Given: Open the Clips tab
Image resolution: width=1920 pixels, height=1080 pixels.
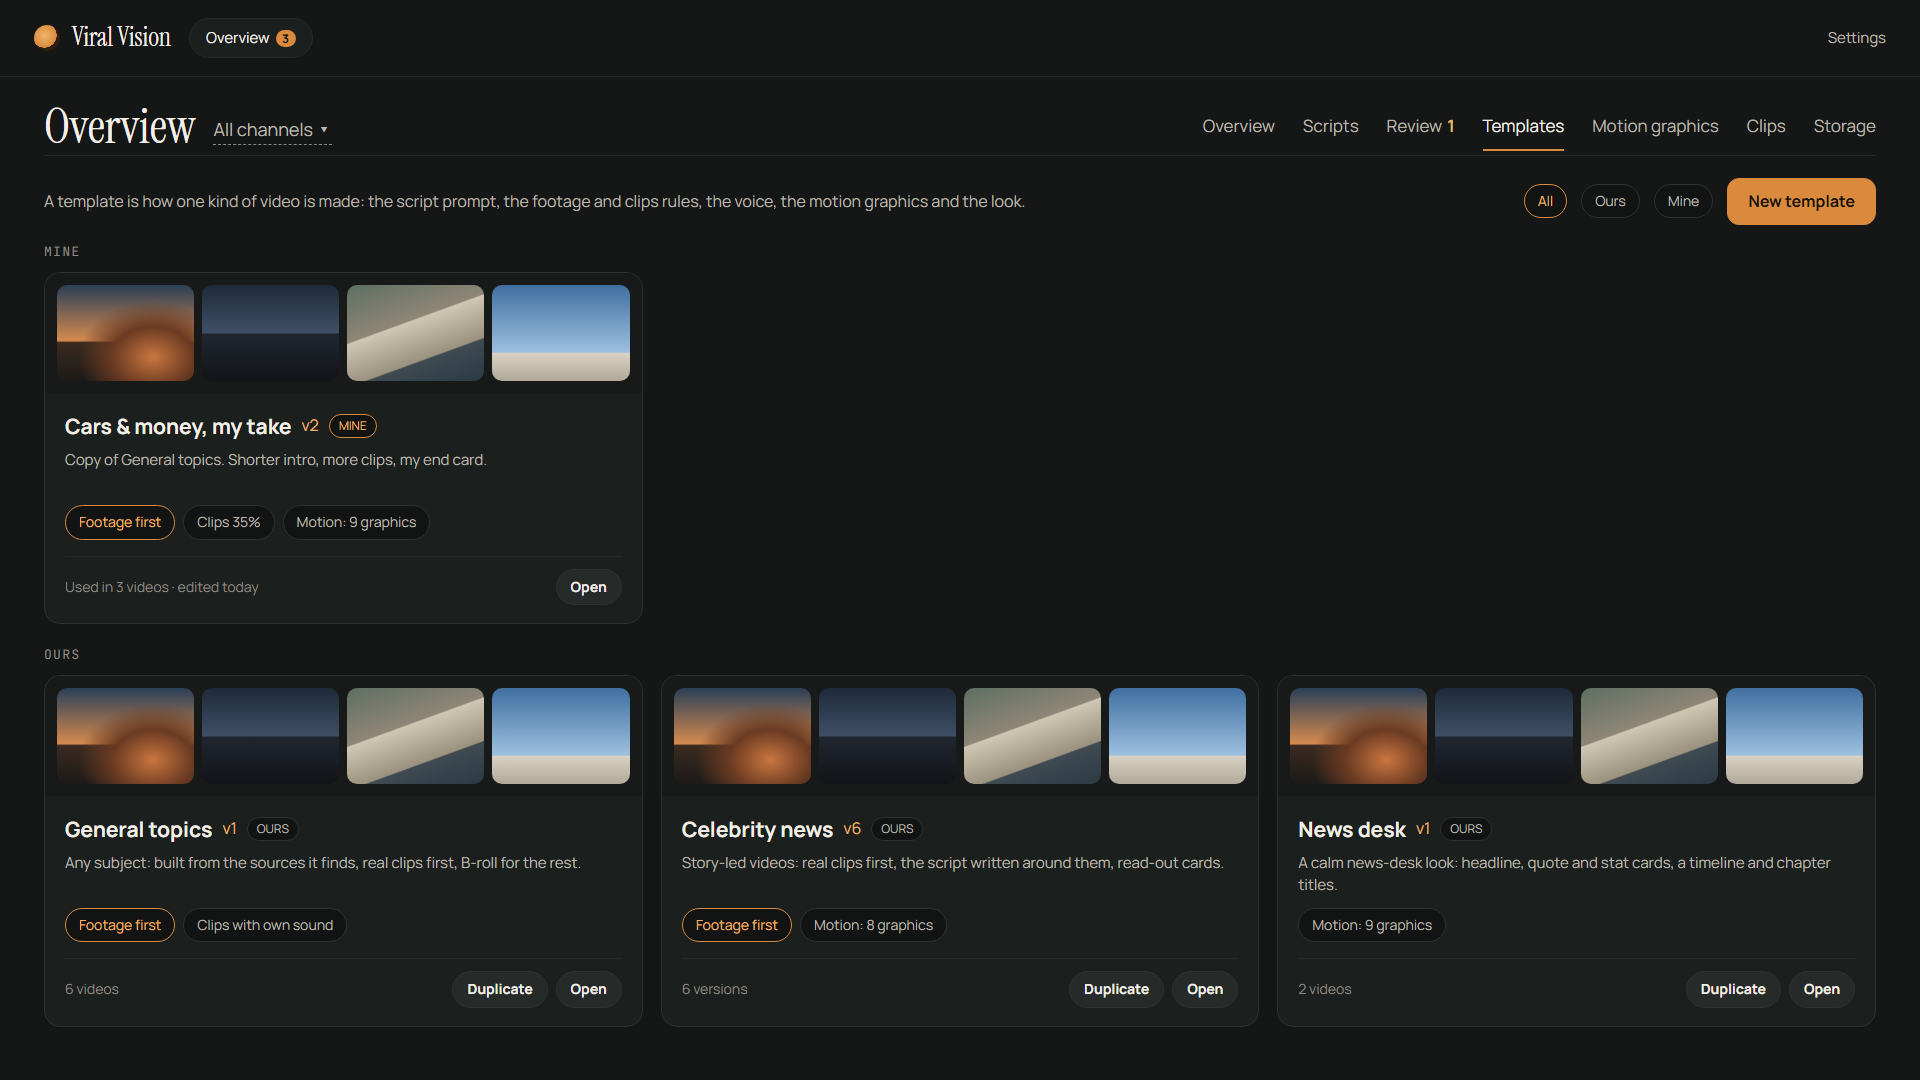Looking at the screenshot, I should tap(1766, 126).
